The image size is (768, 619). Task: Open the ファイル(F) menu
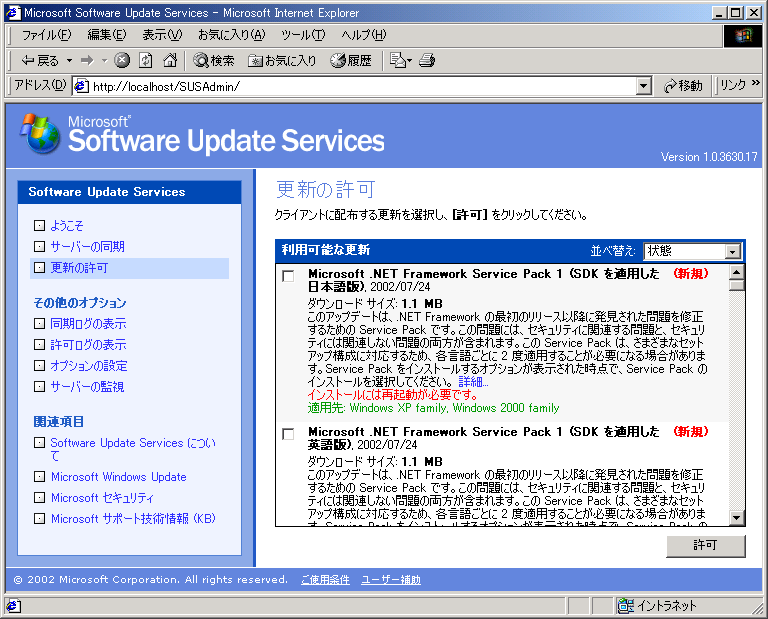click(x=47, y=35)
